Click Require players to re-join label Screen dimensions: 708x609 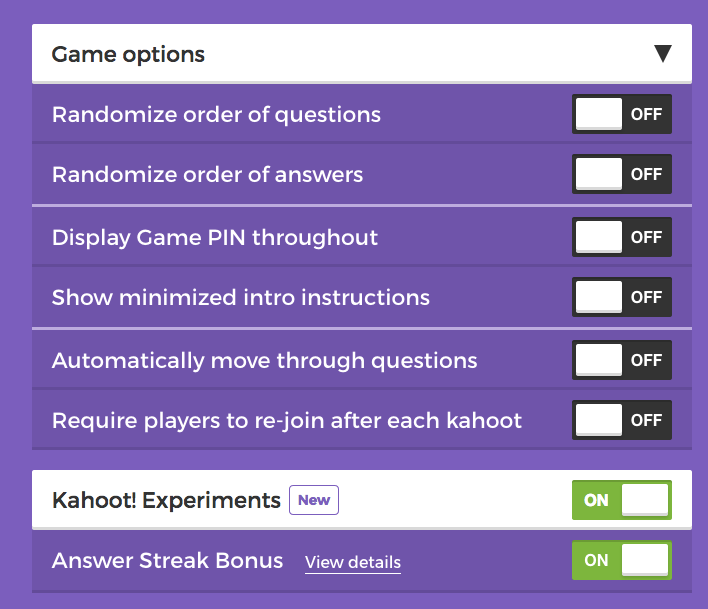click(287, 421)
